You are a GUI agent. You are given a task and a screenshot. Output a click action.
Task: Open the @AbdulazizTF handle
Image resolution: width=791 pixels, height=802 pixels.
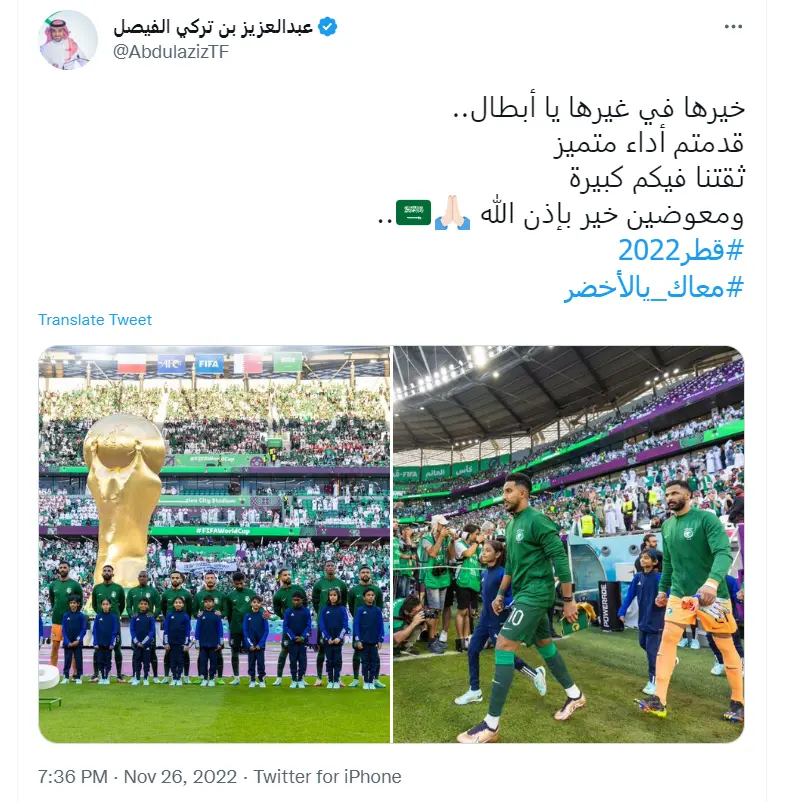(x=171, y=52)
